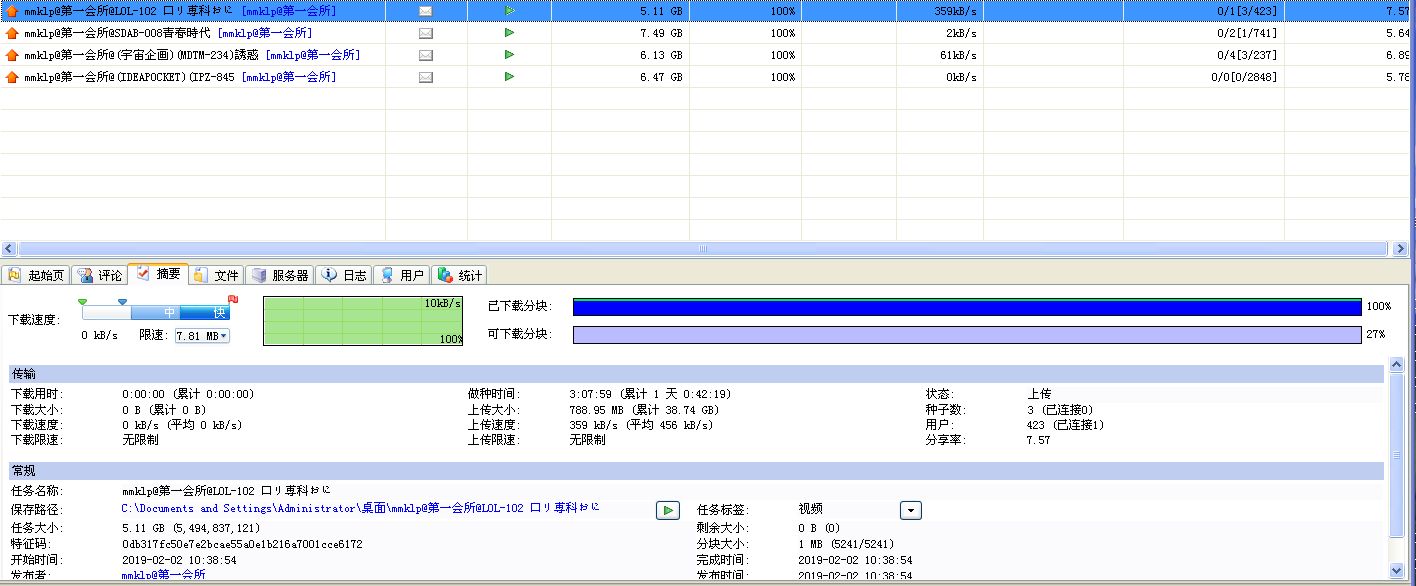The width and height of the screenshot is (1416, 586).
Task: Show the 统计 statistics tab
Action: pyautogui.click(x=461, y=275)
